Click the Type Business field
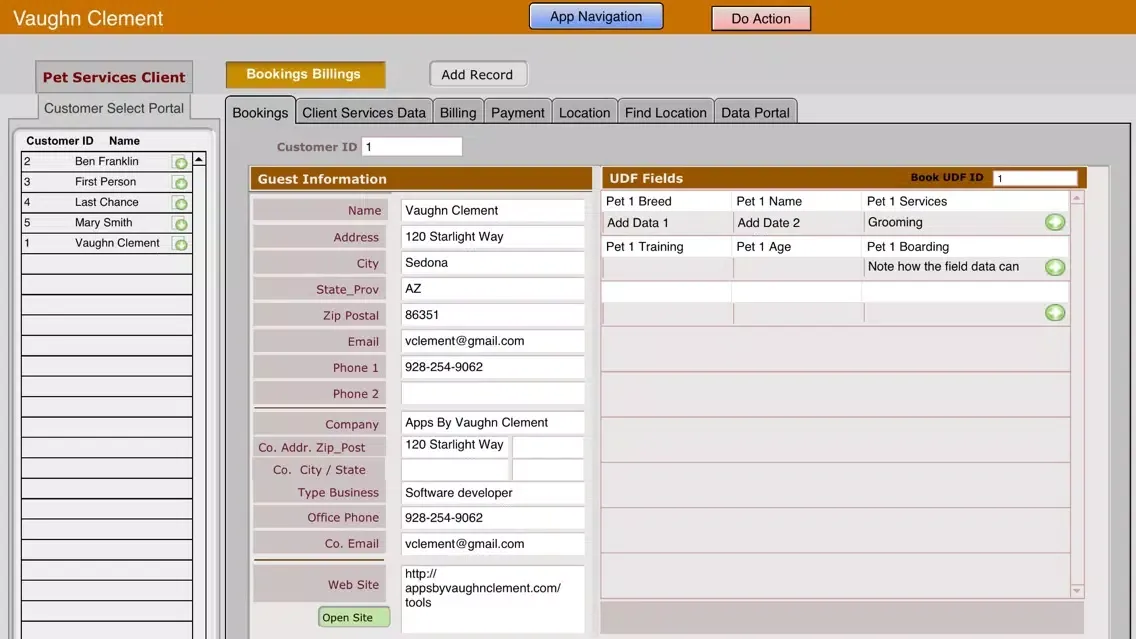Image resolution: width=1136 pixels, height=639 pixels. click(492, 493)
